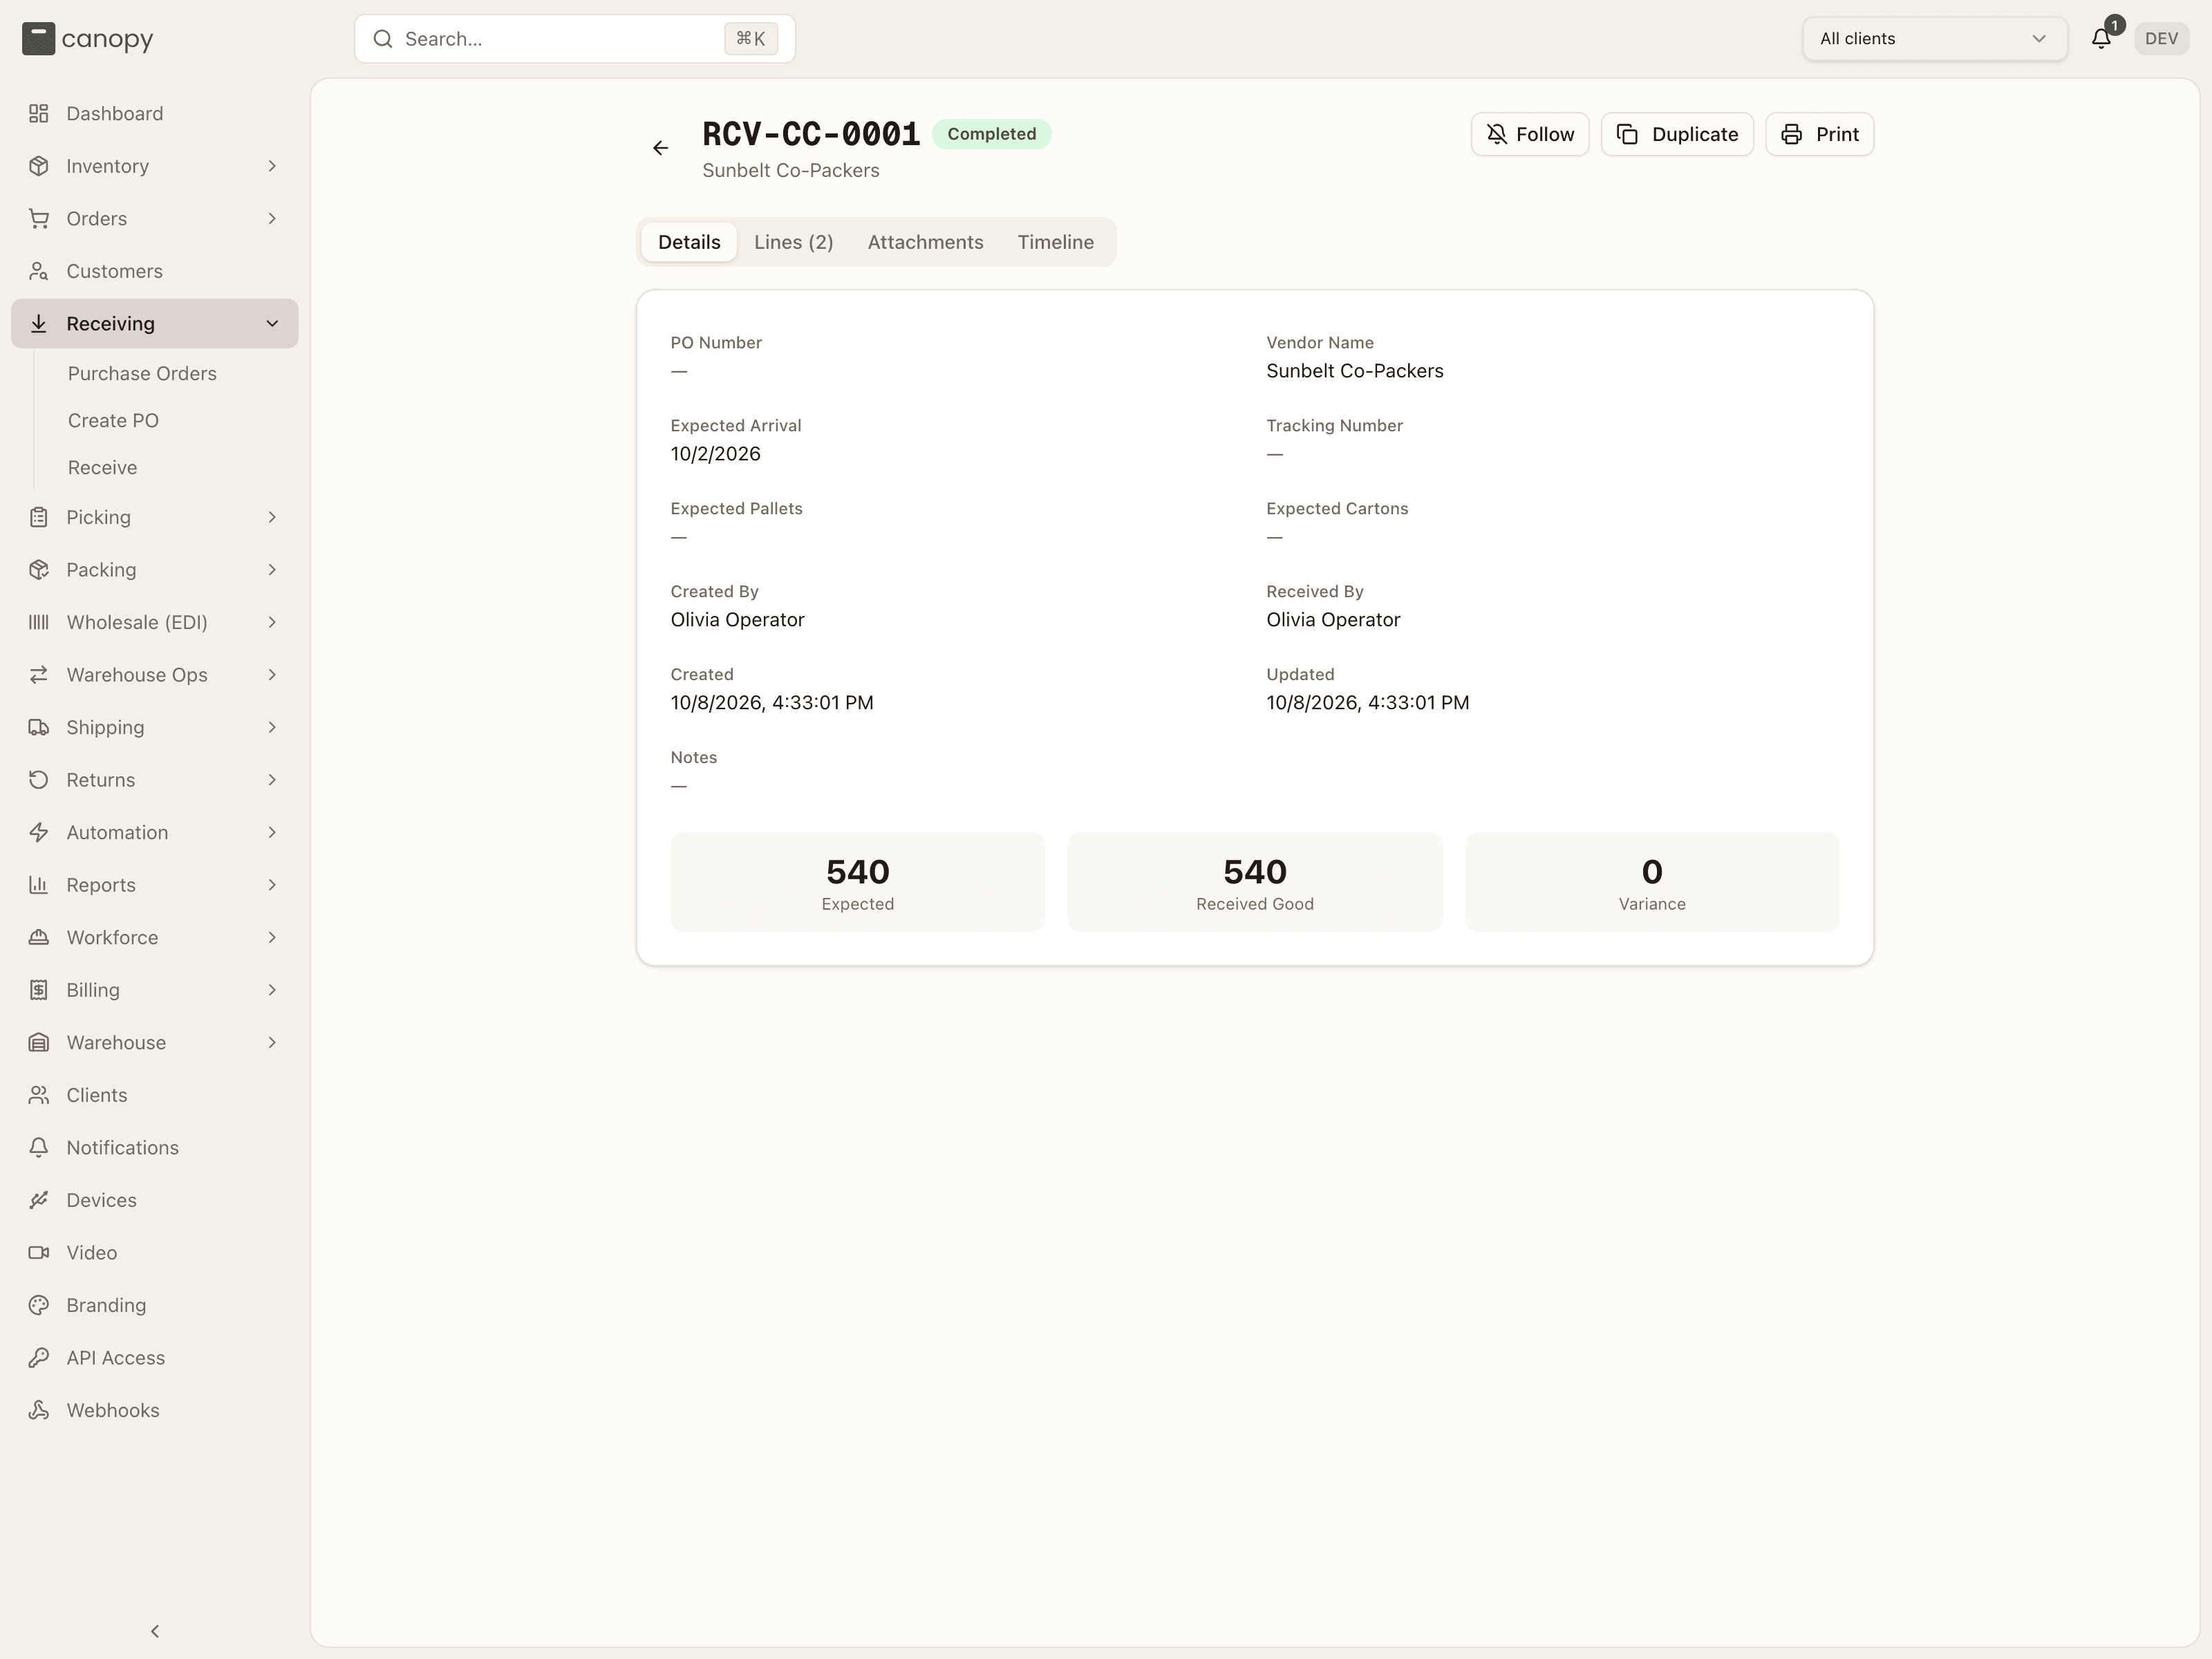Click the Print button
Screen dimensions: 2212x1659
pos(1819,134)
